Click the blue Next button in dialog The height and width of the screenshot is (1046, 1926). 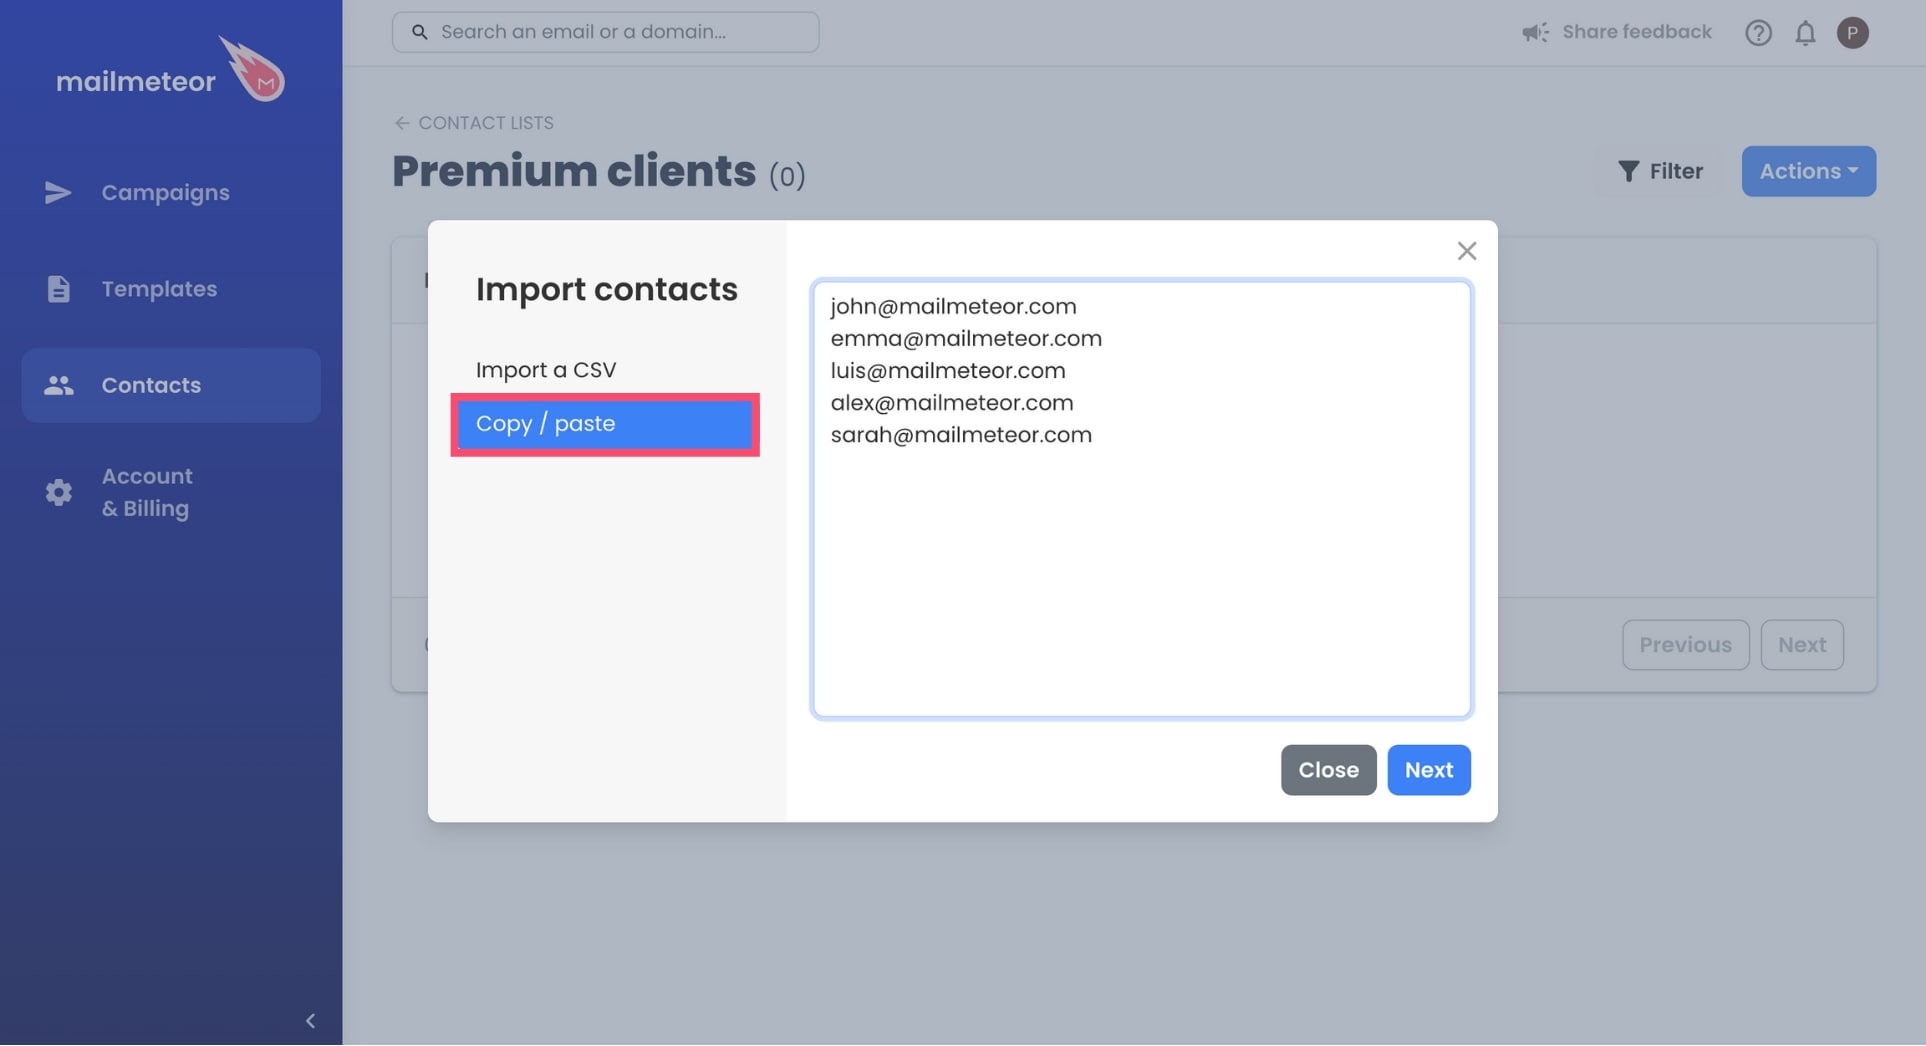click(x=1428, y=770)
